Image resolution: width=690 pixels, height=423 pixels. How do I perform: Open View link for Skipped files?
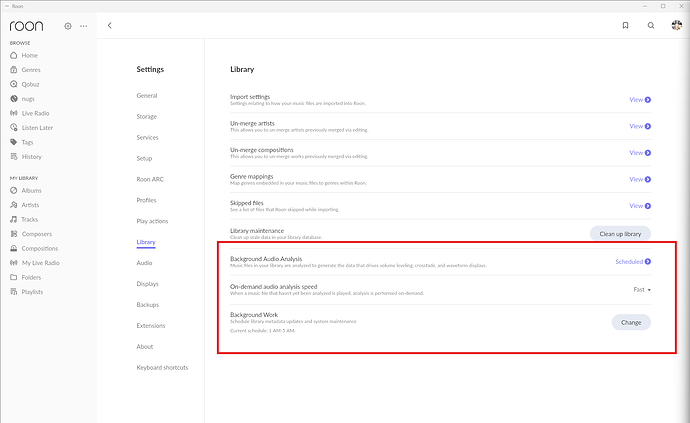(x=640, y=206)
